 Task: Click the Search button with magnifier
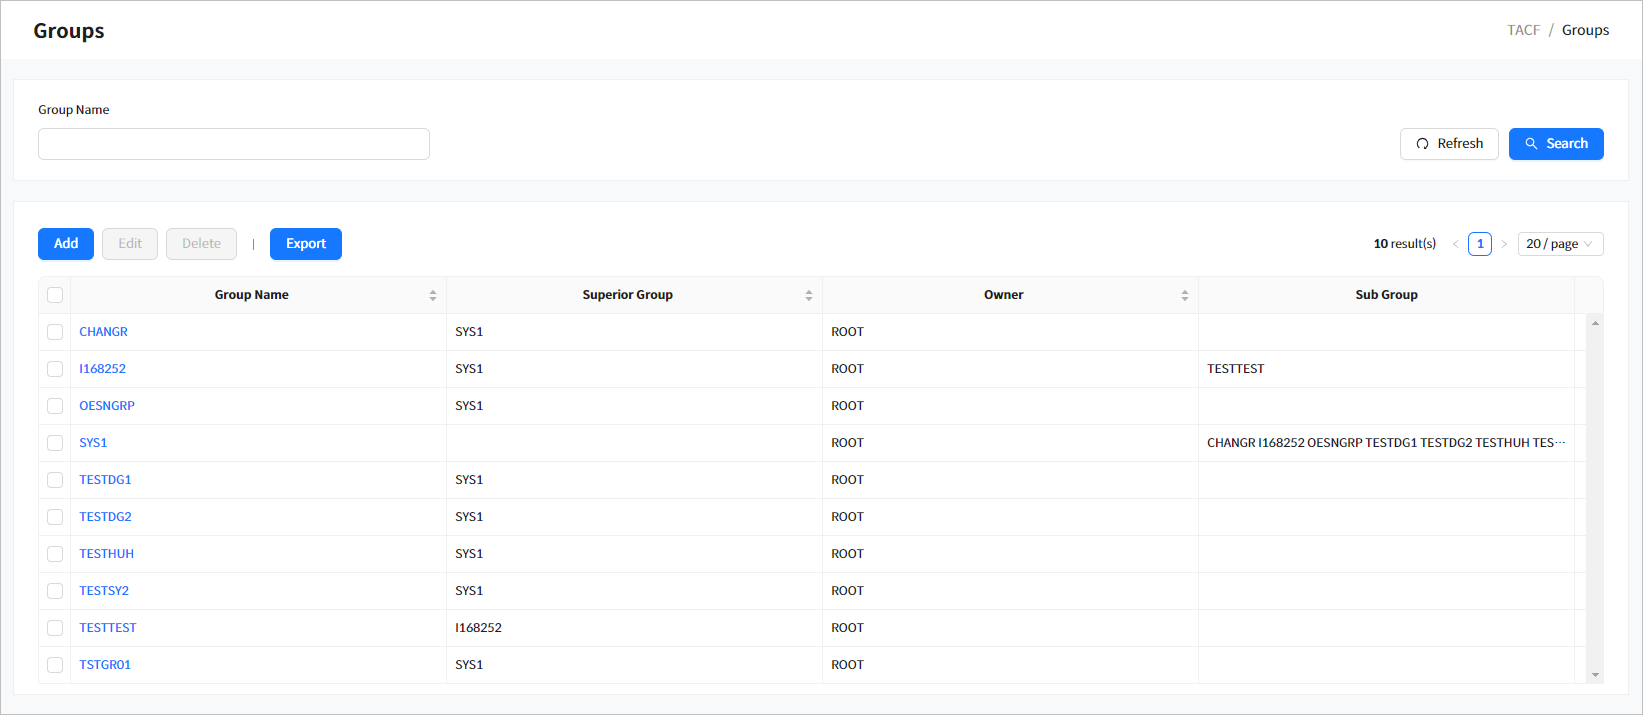pos(1555,144)
